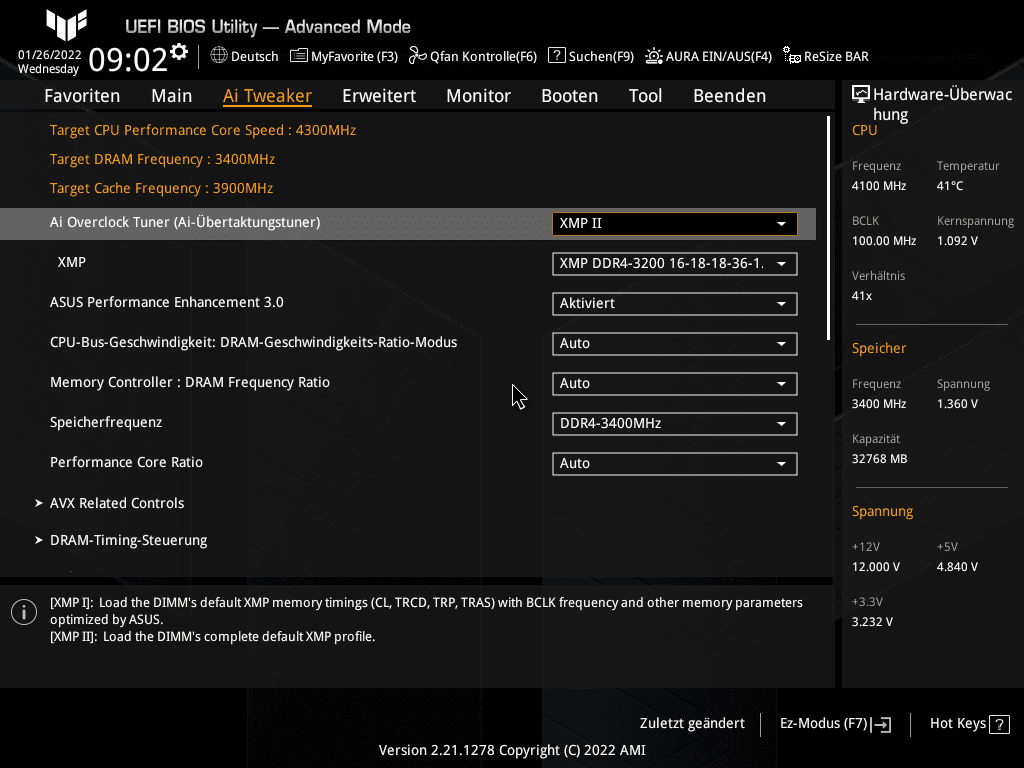Screen dimensions: 1024x768
Task: Click Kapazität 32768 MB value
Action: point(879,459)
